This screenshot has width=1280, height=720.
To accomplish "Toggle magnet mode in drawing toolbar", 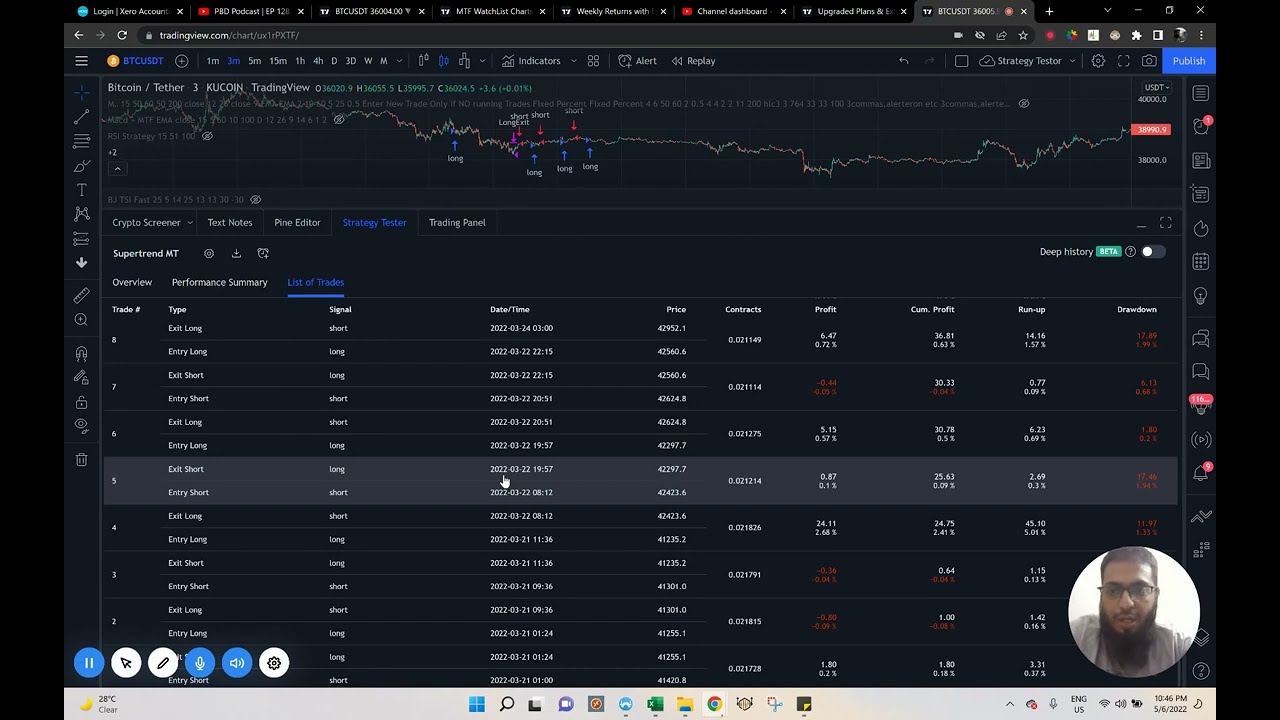I will [81, 353].
